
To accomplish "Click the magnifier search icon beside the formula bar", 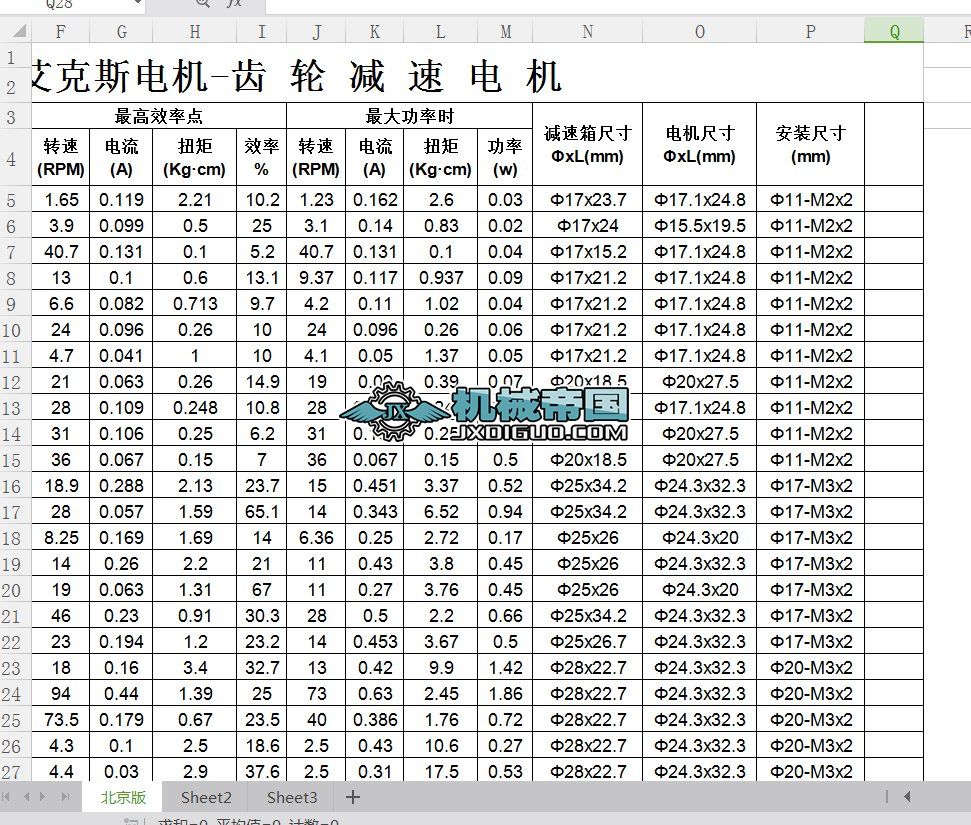I will 201,5.
